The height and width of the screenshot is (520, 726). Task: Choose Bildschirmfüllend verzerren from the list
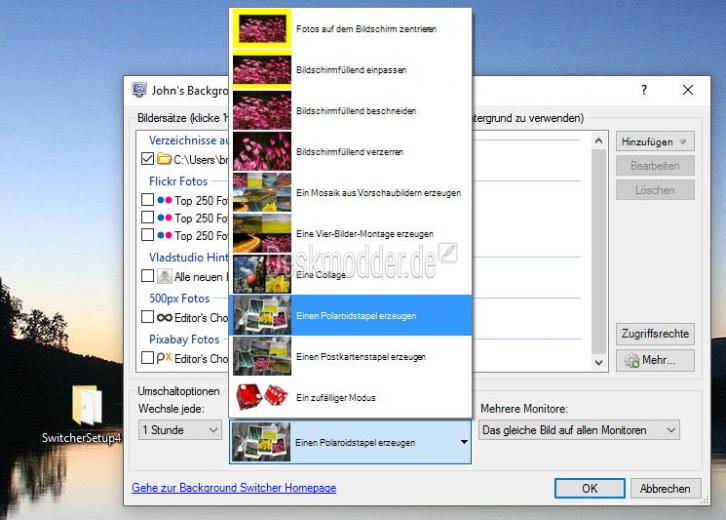click(x=350, y=151)
